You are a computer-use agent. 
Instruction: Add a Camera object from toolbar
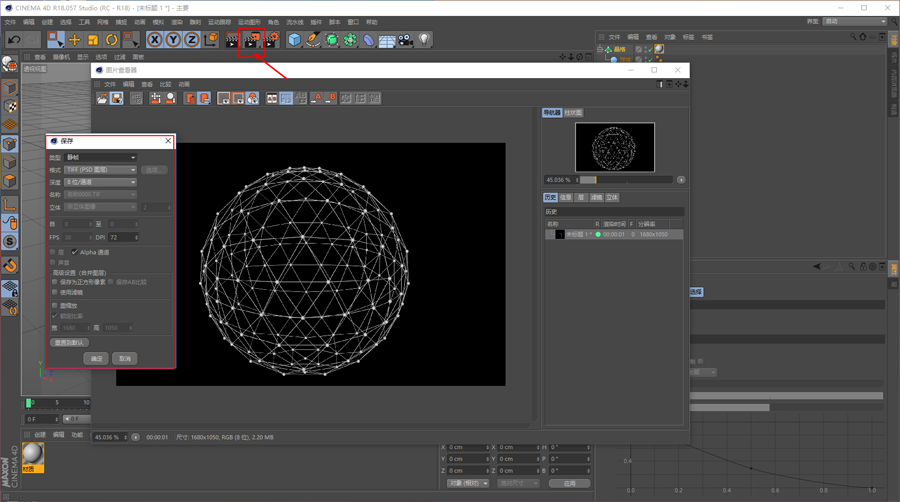pyautogui.click(x=406, y=40)
